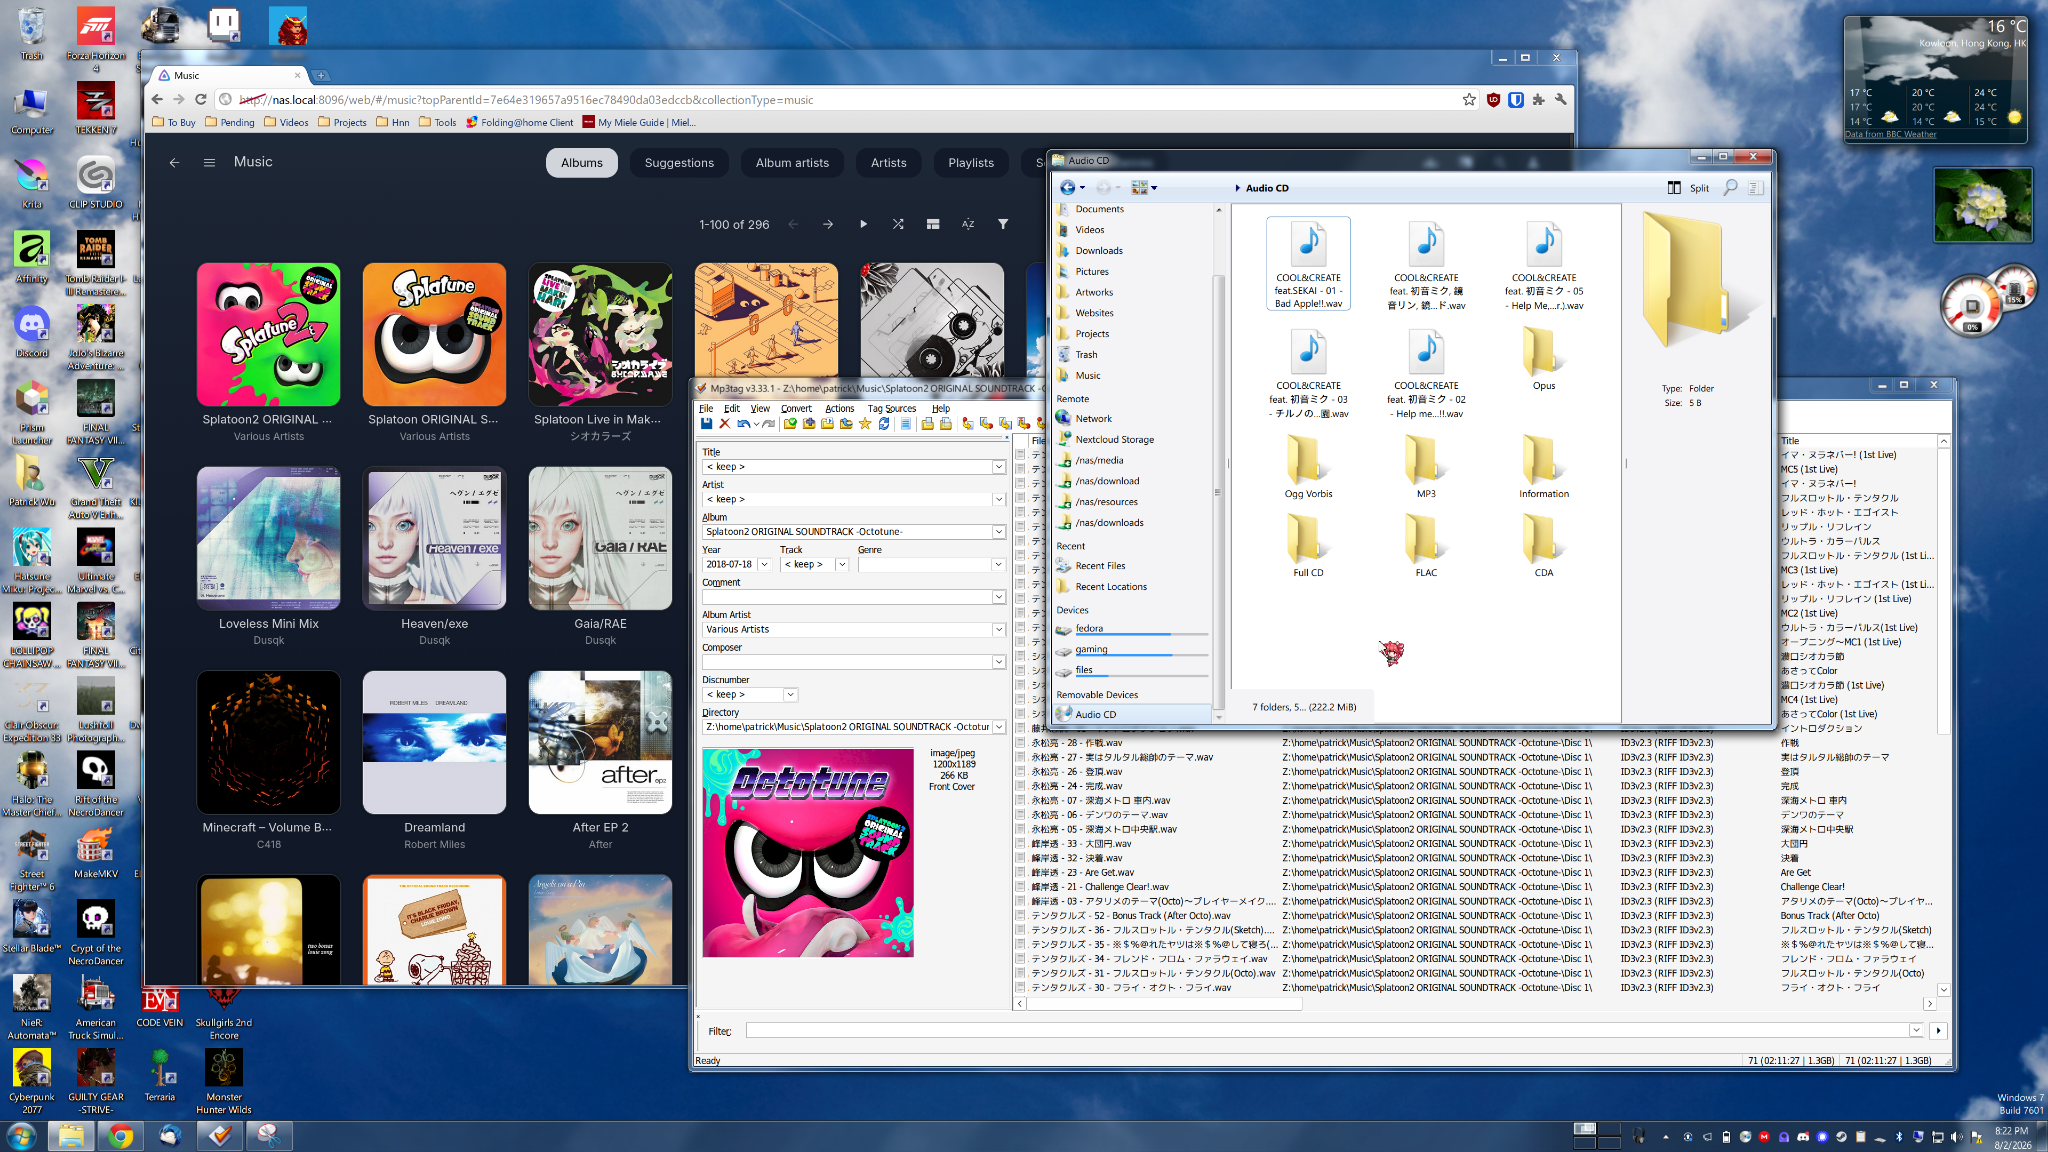Screen dimensions: 2048x1152
Task: Click the search magnifier icon in Audio CD window
Action: 1730,188
